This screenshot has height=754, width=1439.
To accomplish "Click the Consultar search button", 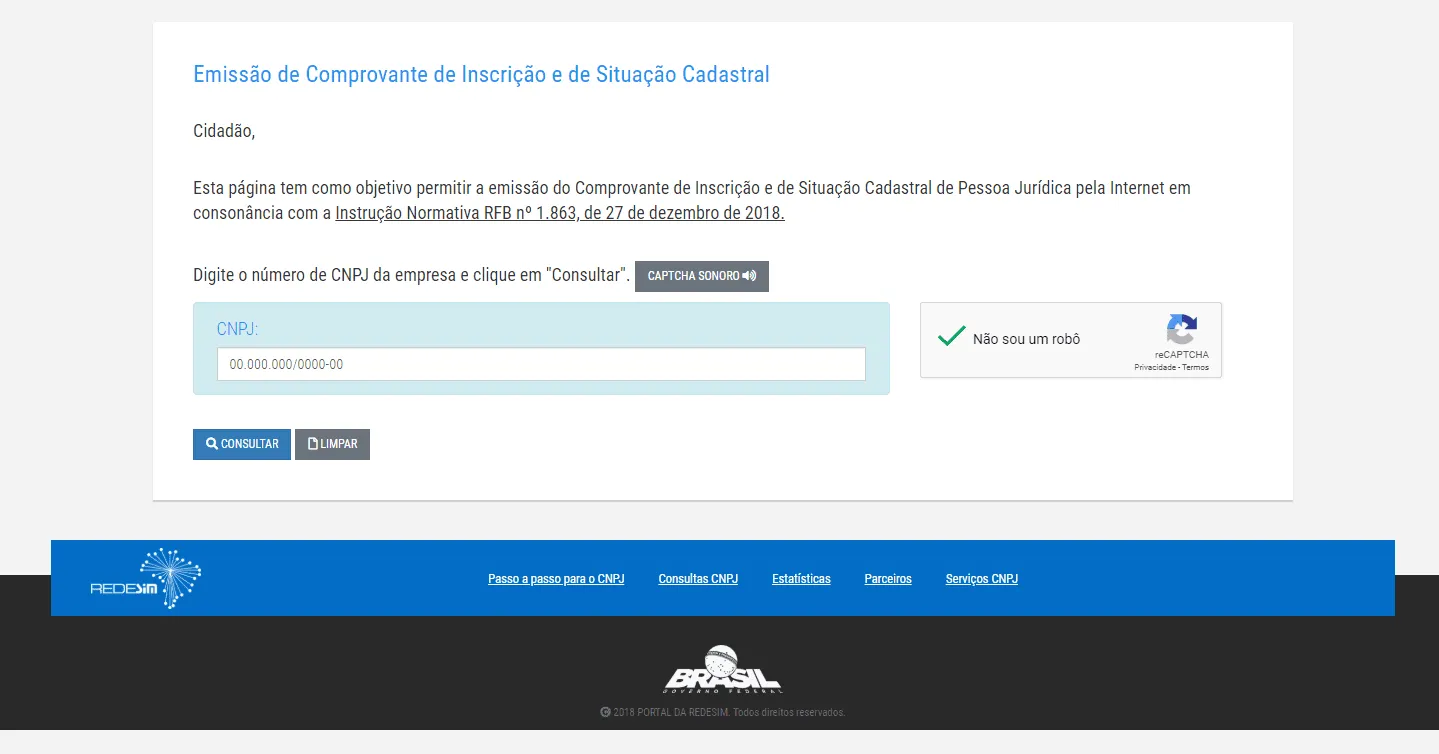I will tap(242, 444).
